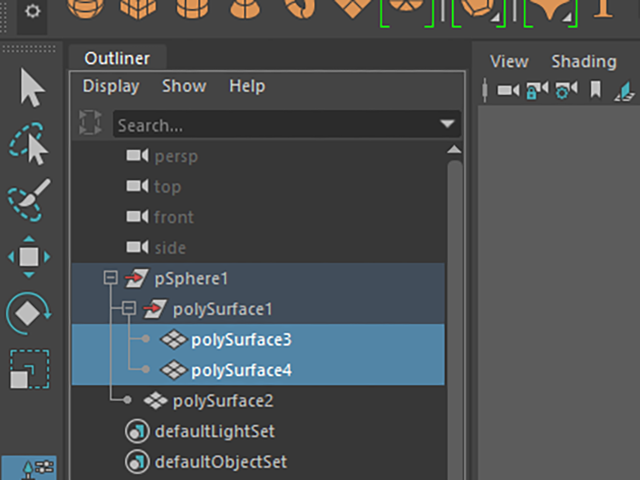Open viewport Camera Attributes icon

coord(567,90)
